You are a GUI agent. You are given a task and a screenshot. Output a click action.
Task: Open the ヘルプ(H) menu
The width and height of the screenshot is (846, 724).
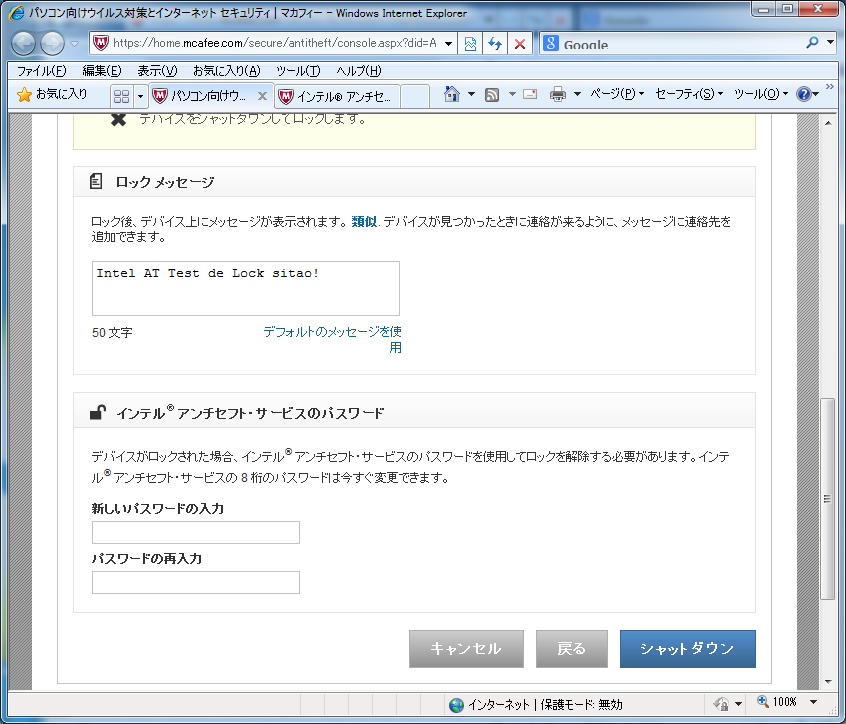coord(359,71)
